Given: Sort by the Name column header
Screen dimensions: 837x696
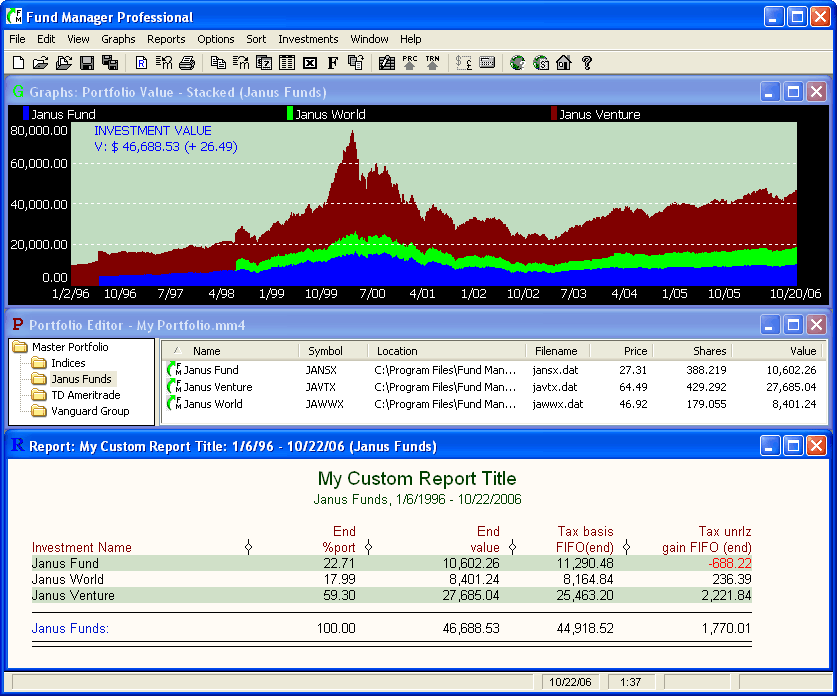Looking at the screenshot, I should click(230, 351).
